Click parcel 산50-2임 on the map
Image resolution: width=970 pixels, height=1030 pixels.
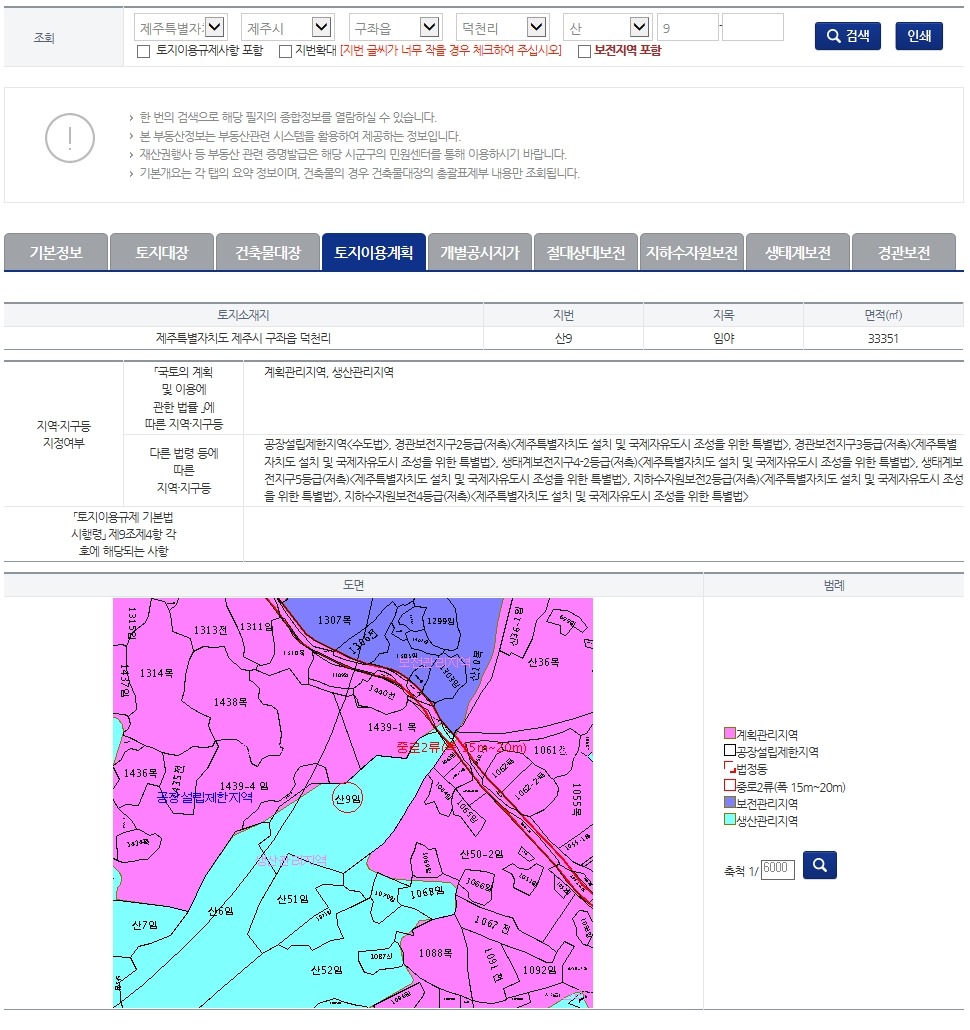(481, 854)
